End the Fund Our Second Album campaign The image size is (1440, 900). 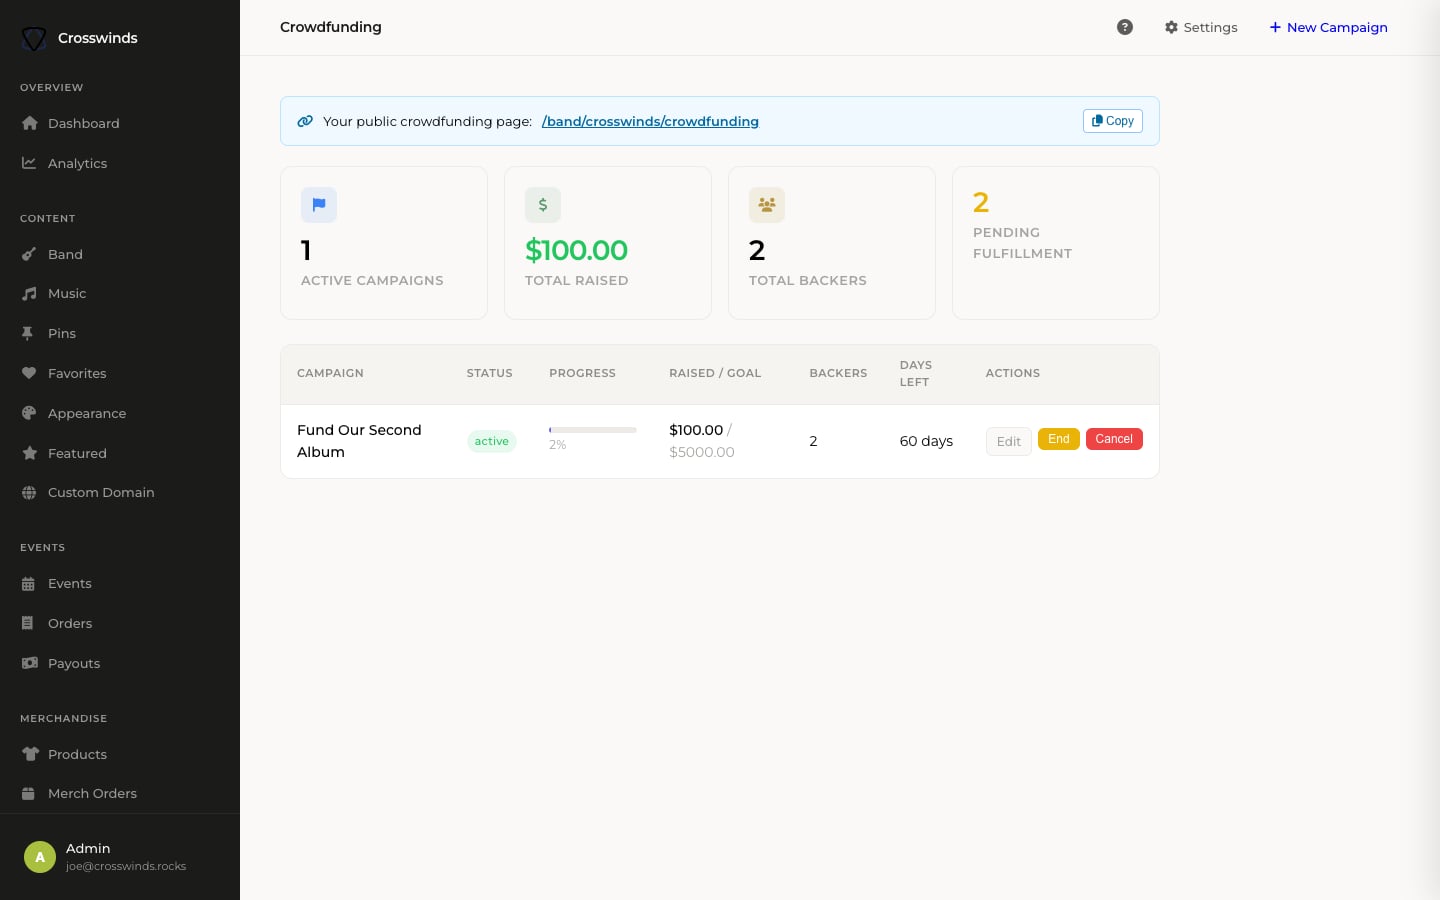pyautogui.click(x=1059, y=439)
